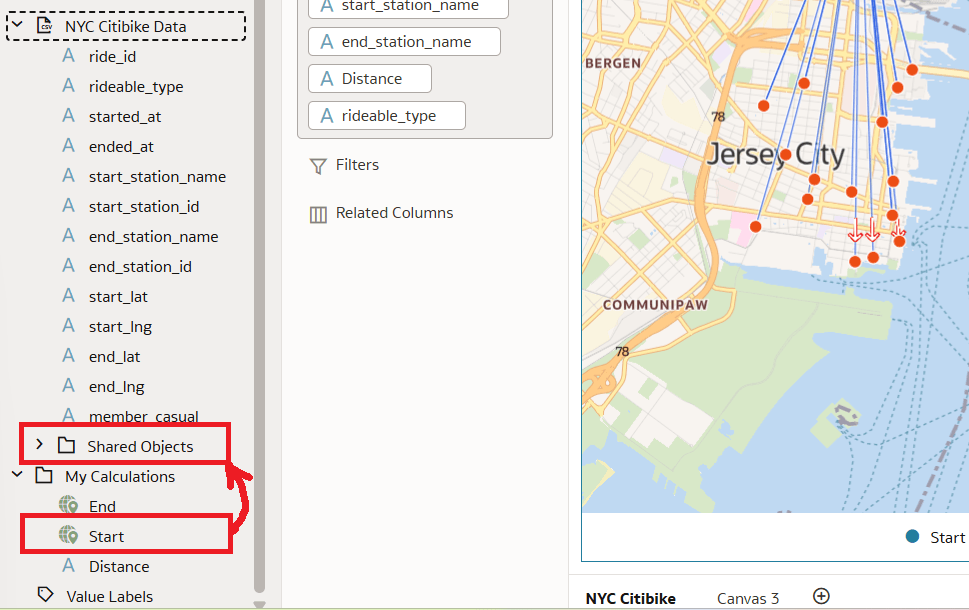The width and height of the screenshot is (969, 610).
Task: Click the rideable_type chip in grammar panel
Action: pyautogui.click(x=387, y=116)
